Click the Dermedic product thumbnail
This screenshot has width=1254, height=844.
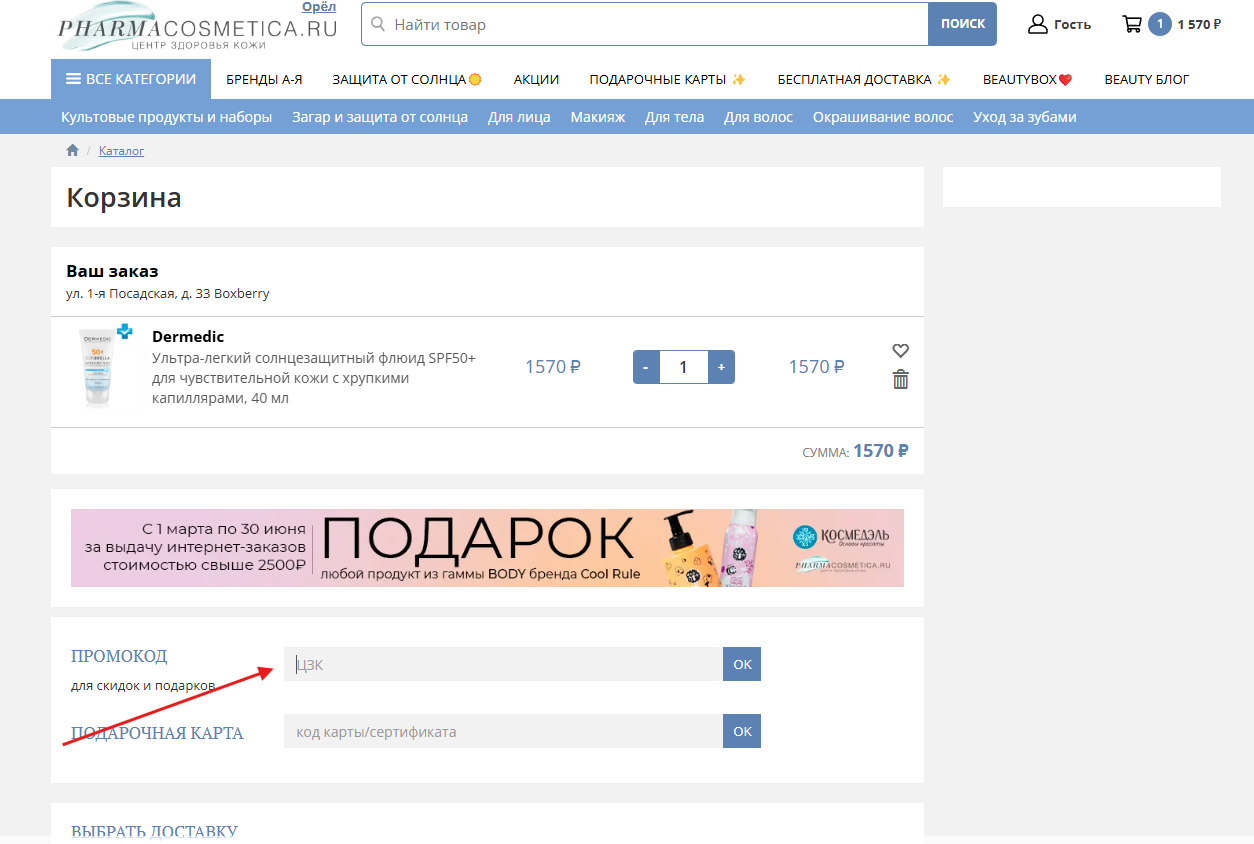coord(104,366)
